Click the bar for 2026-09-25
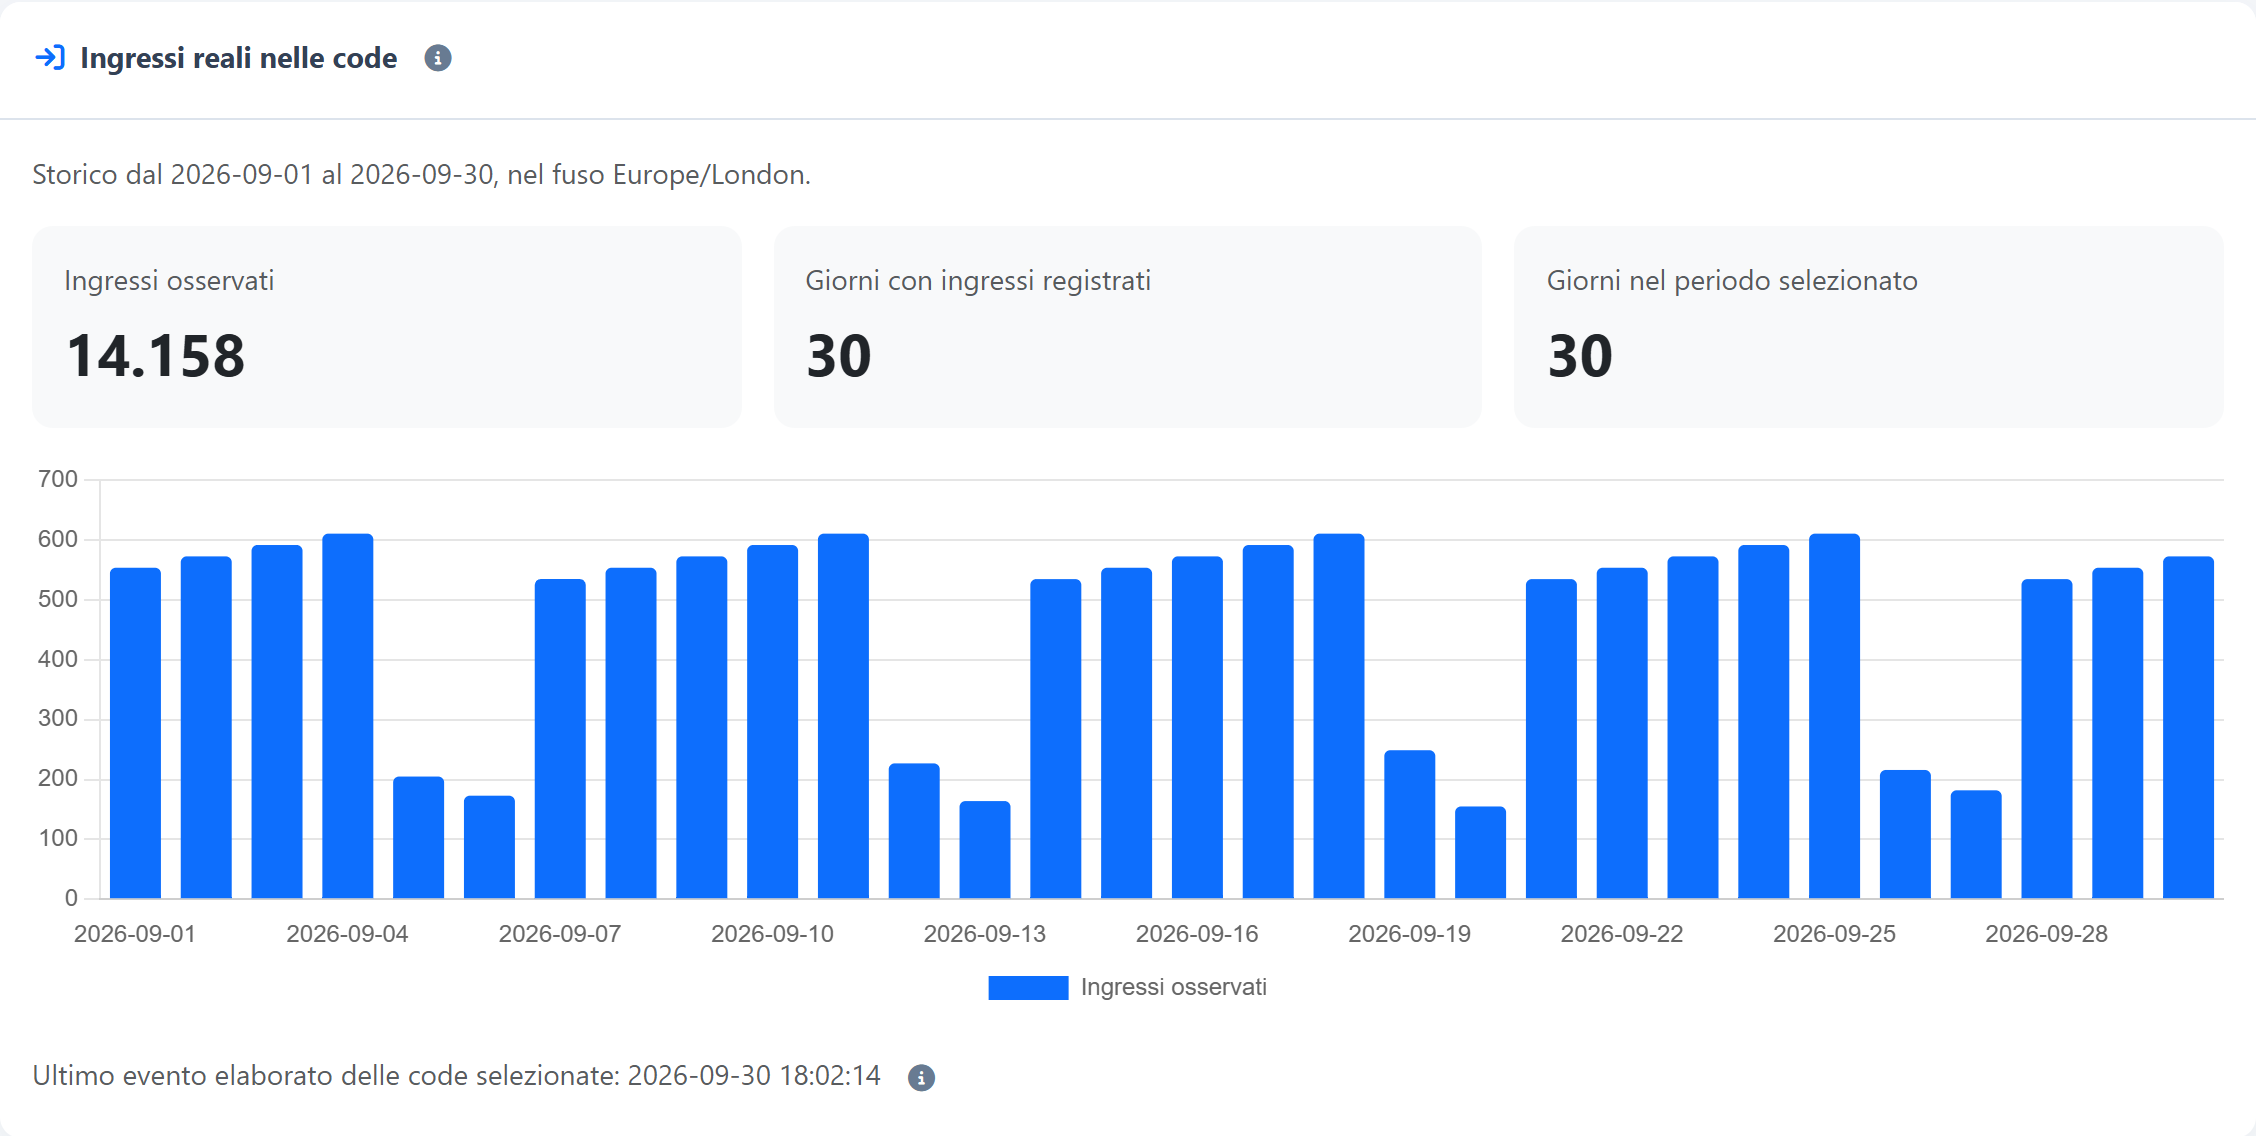2256x1136 pixels. (1834, 716)
